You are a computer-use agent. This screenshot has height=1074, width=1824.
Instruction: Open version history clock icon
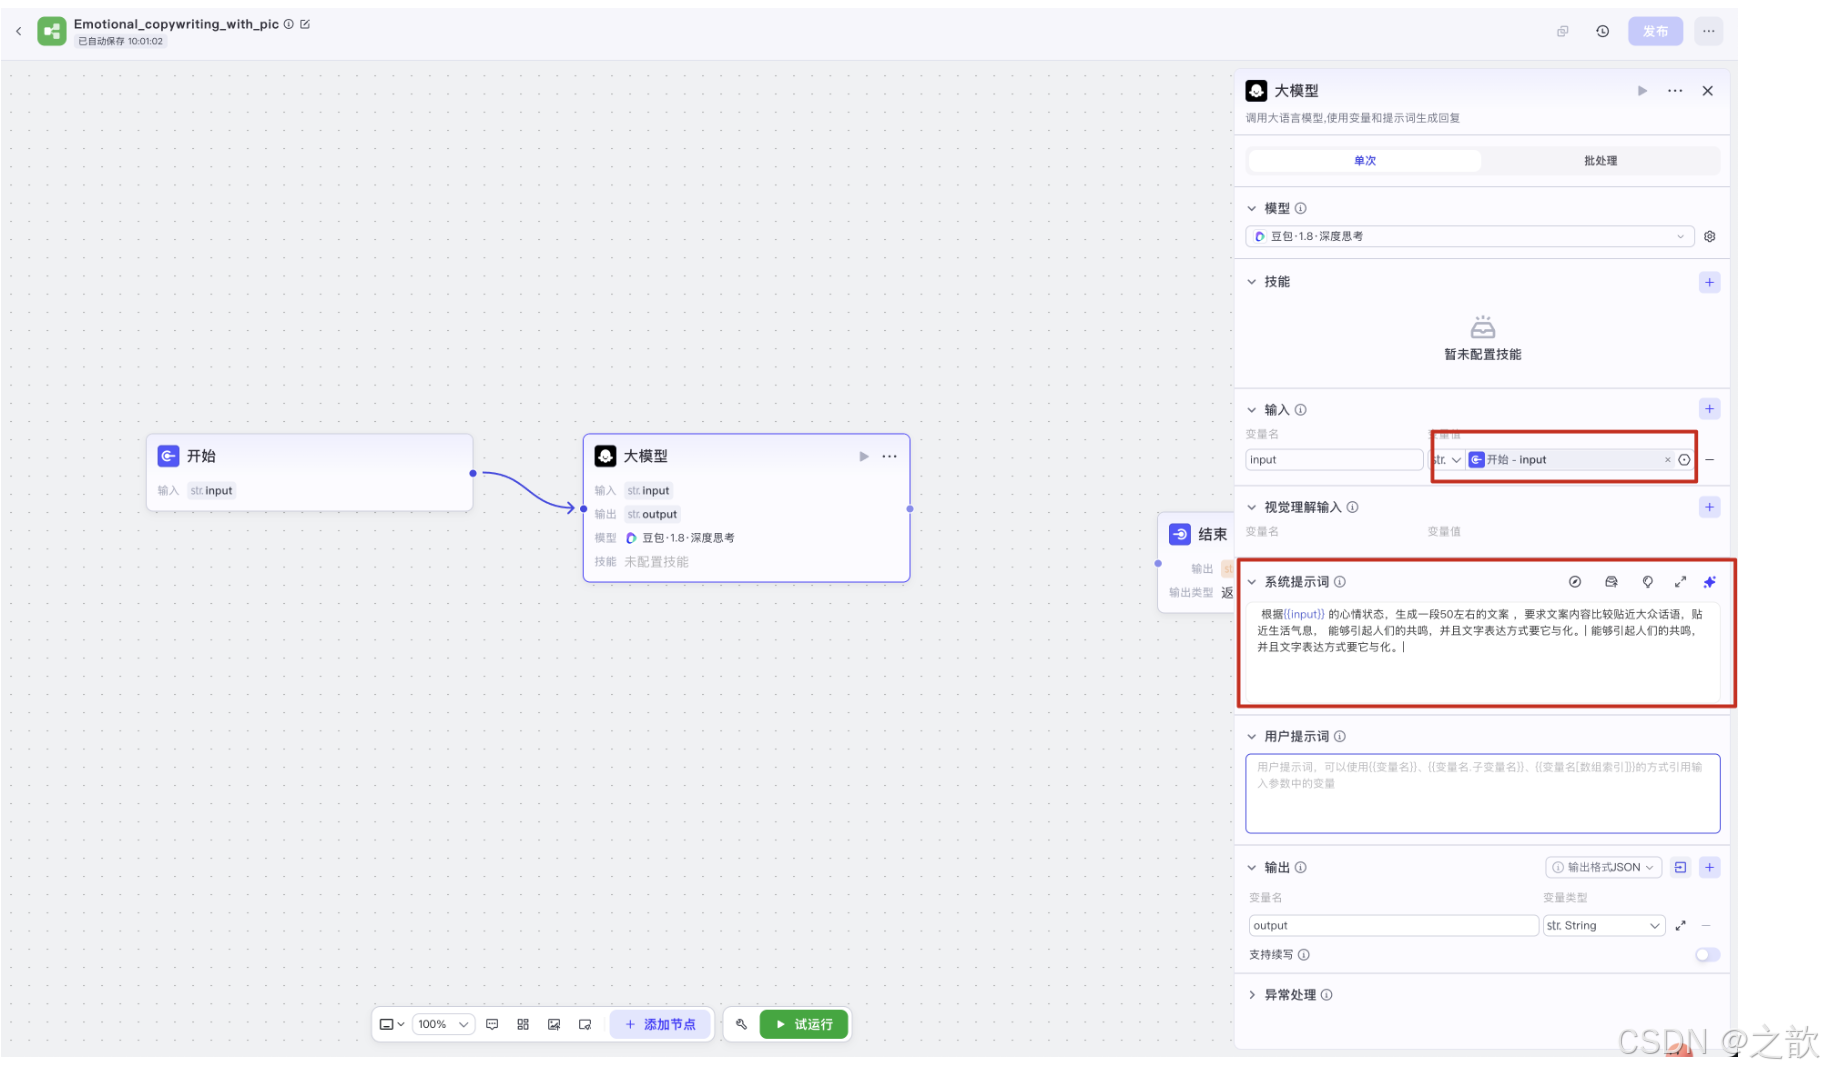(1602, 31)
